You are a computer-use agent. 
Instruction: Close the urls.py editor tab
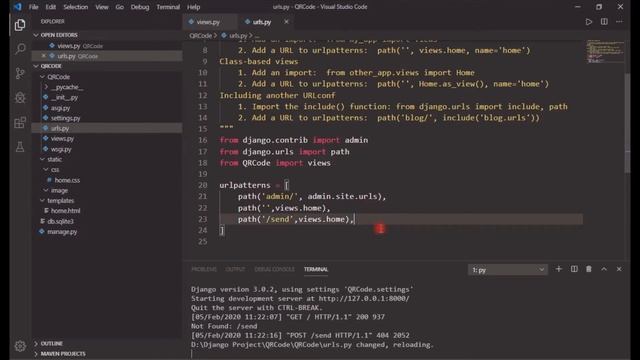[x=286, y=22]
